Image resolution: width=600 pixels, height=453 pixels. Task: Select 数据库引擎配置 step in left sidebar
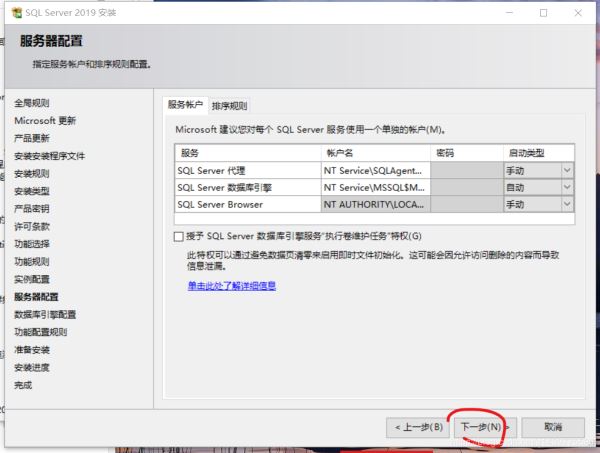(45, 314)
